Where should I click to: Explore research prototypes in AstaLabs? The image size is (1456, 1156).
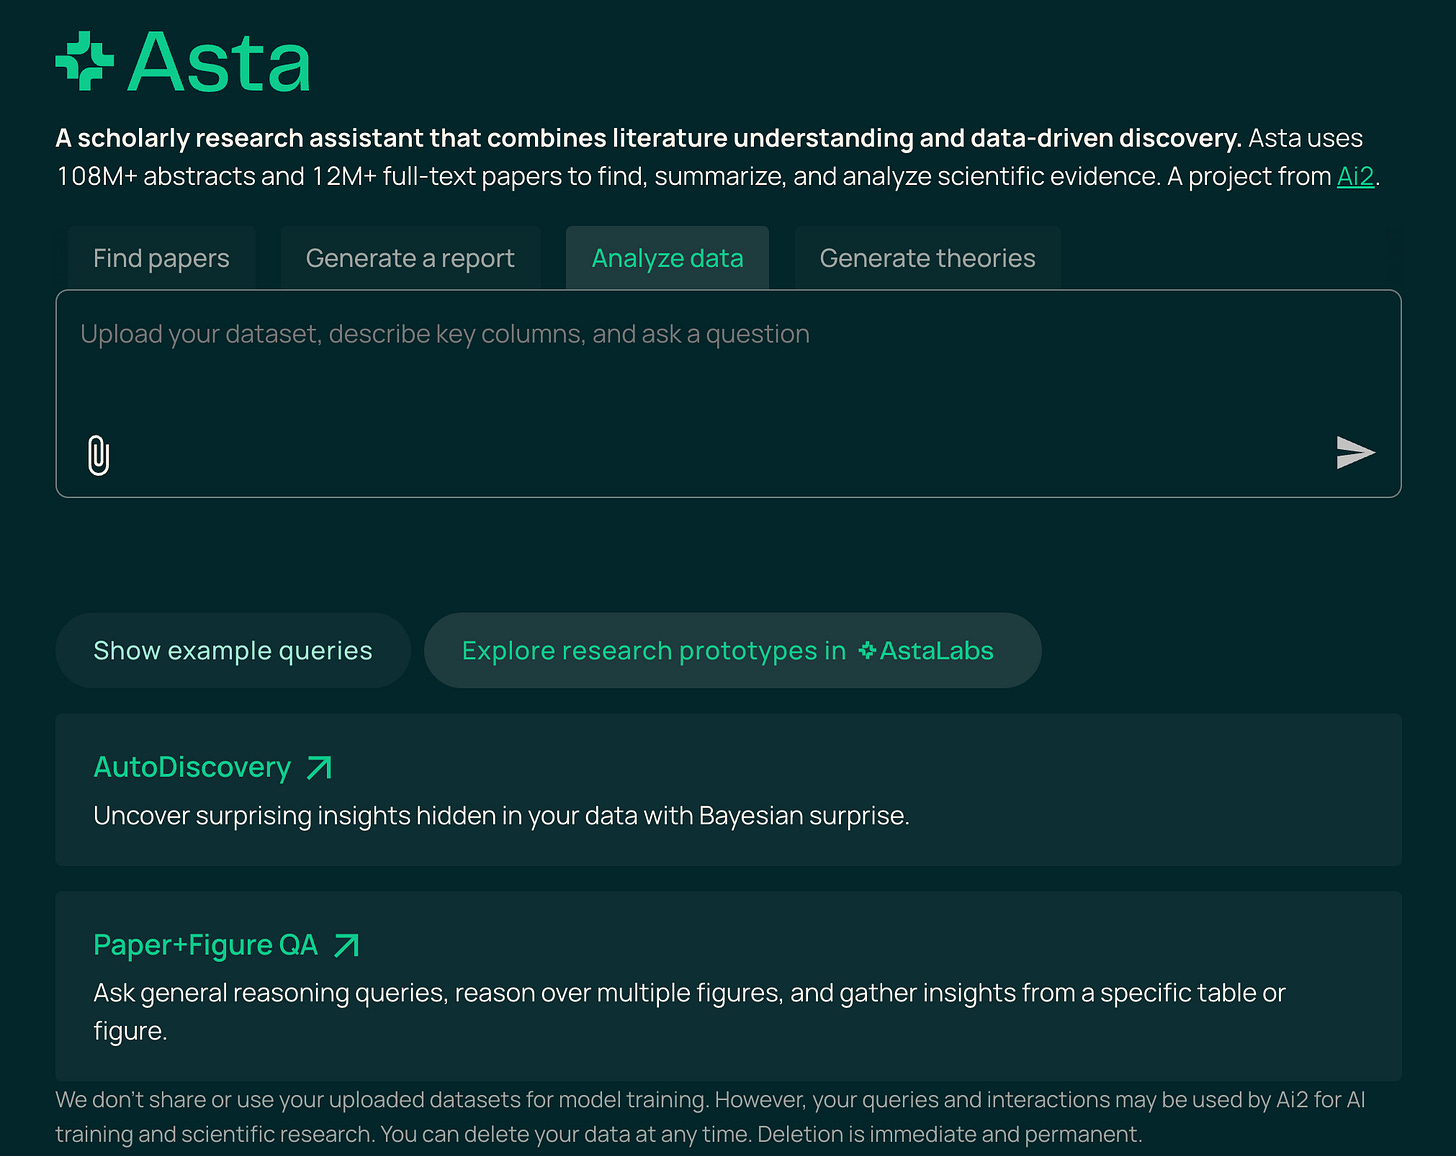click(733, 650)
